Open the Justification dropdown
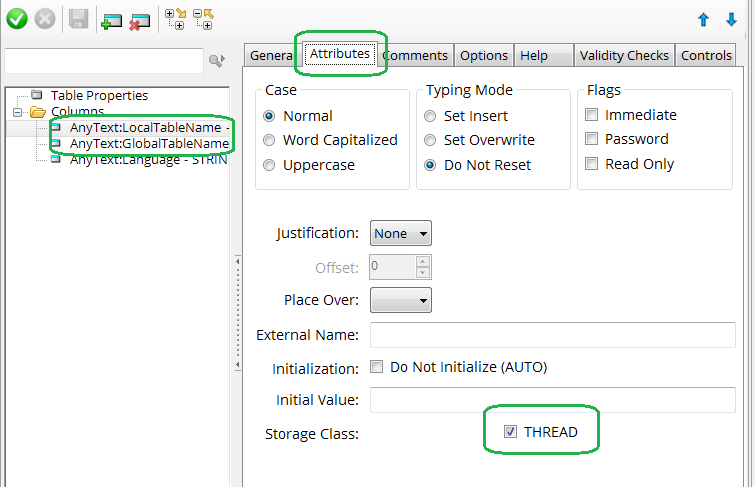This screenshot has width=755, height=487. (401, 234)
